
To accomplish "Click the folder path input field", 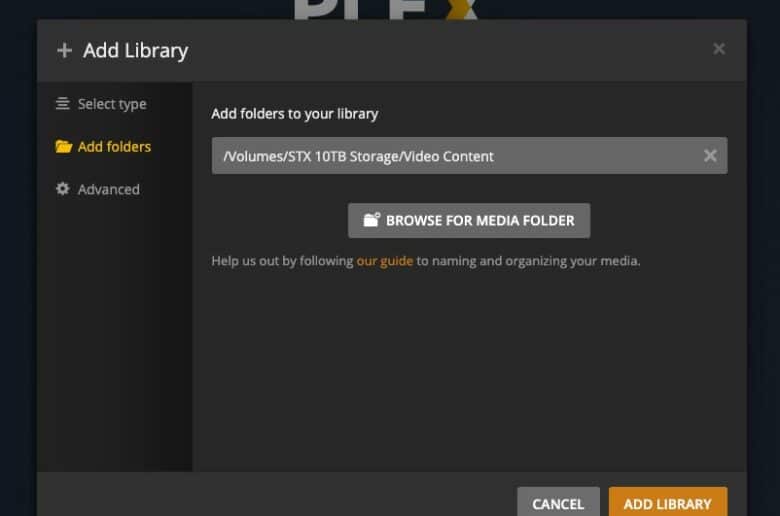I will pos(469,156).
